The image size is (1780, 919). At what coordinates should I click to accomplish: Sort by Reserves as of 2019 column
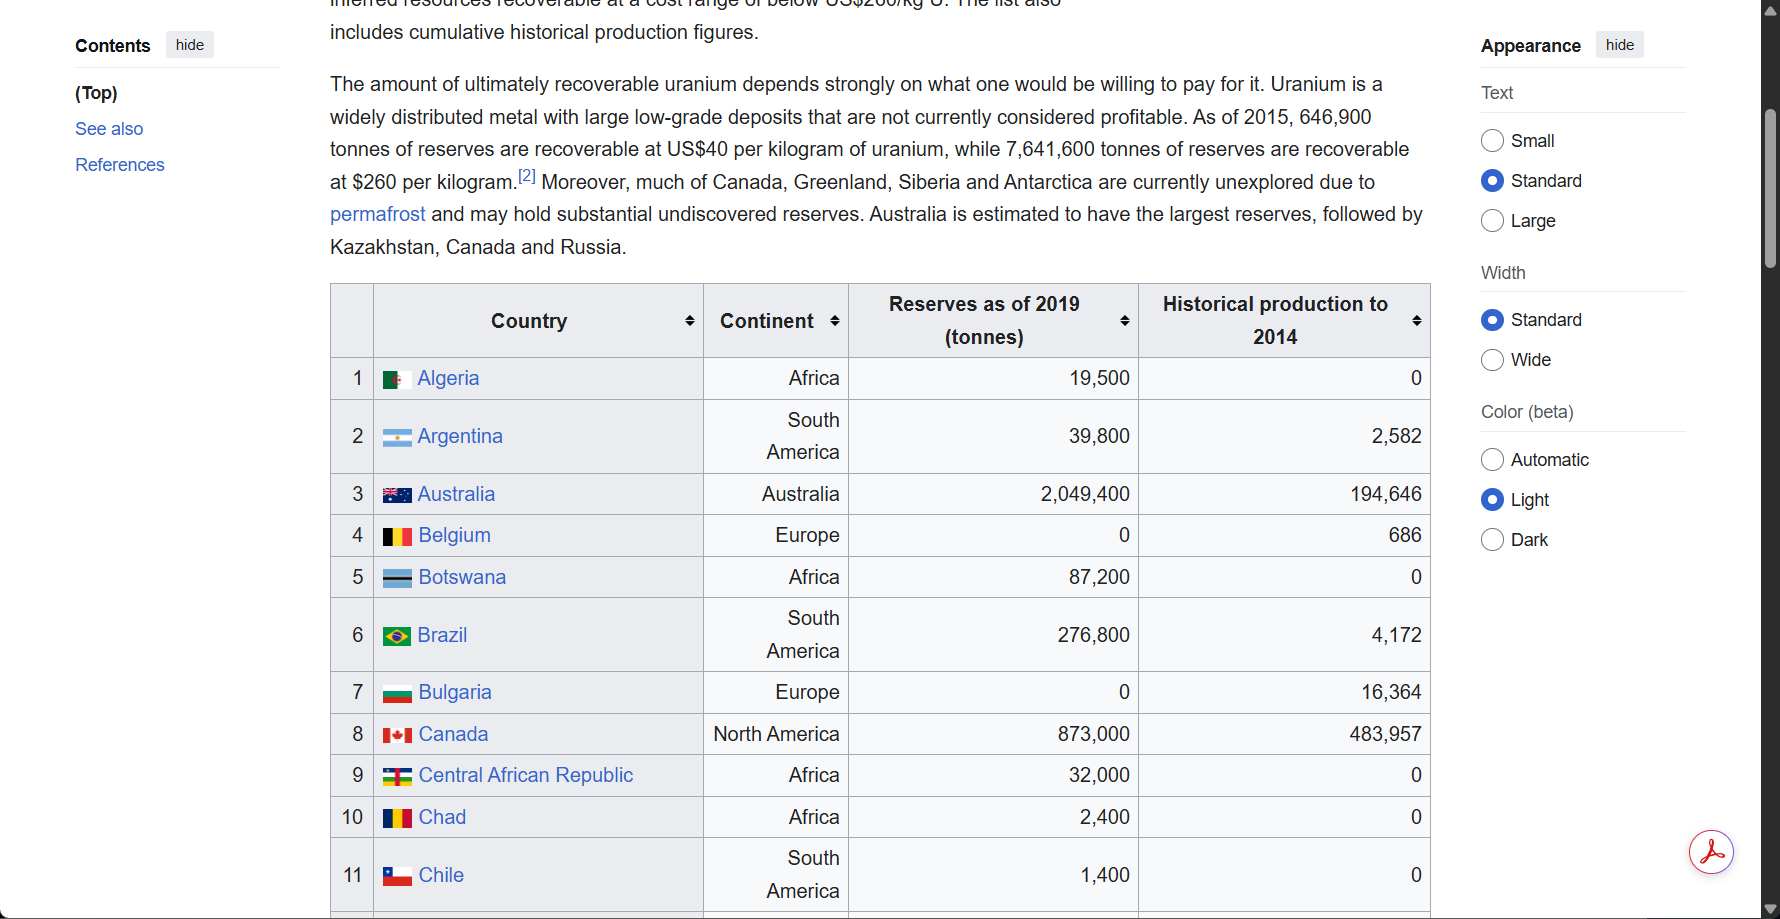click(1124, 321)
